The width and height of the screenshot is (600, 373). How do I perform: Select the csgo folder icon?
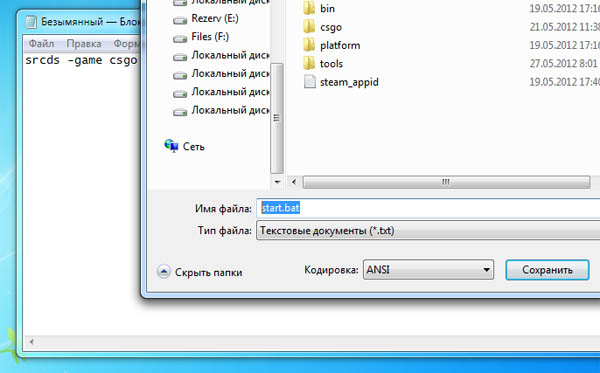point(309,27)
